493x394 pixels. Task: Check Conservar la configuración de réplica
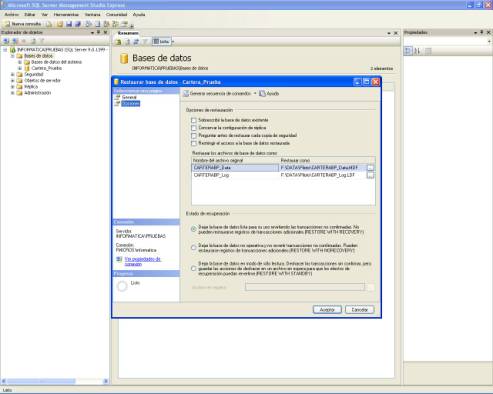tap(194, 128)
